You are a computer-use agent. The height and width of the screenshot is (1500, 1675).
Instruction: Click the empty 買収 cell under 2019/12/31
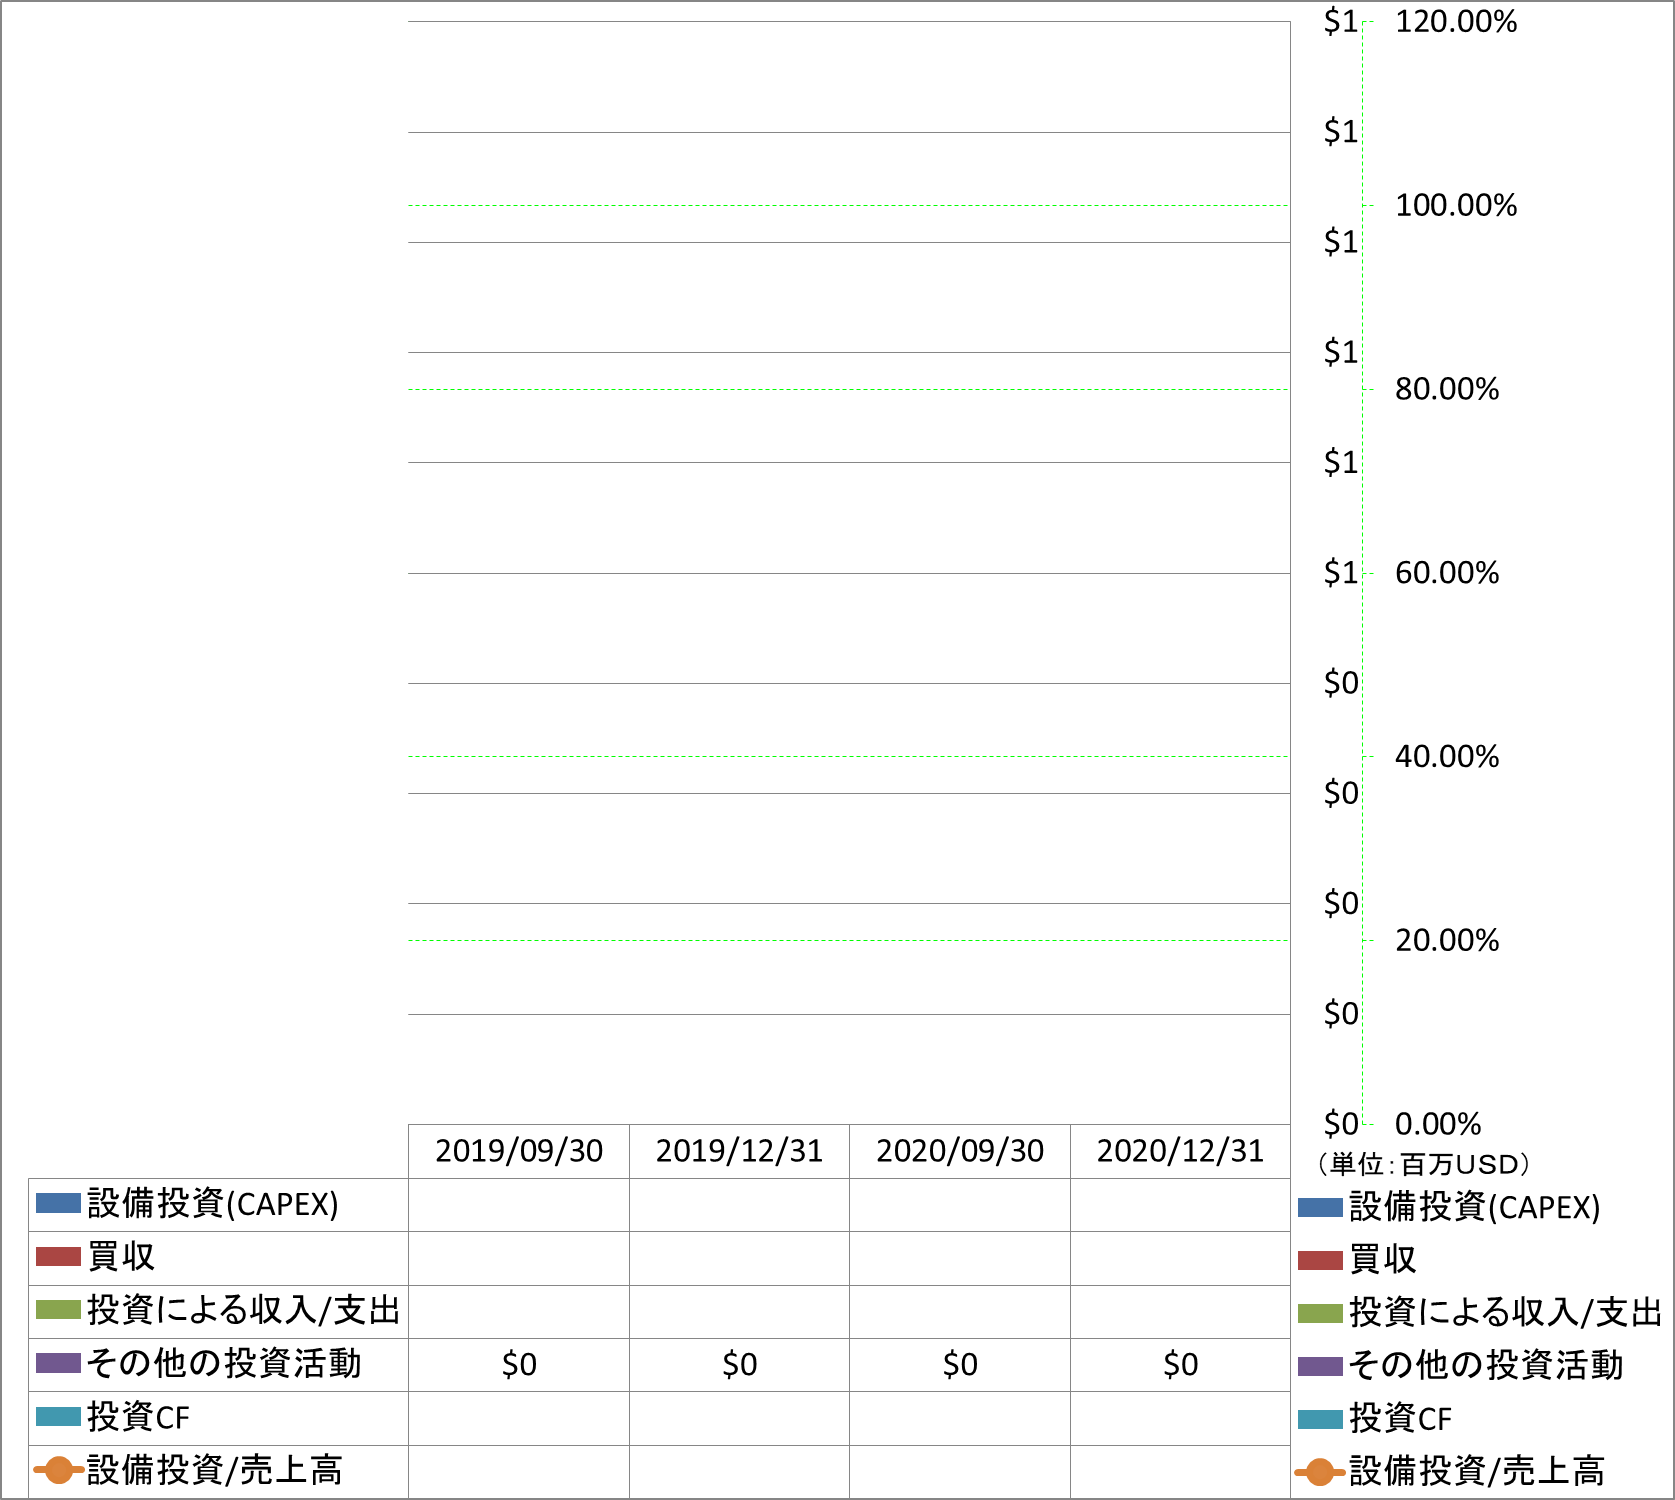coord(739,1258)
